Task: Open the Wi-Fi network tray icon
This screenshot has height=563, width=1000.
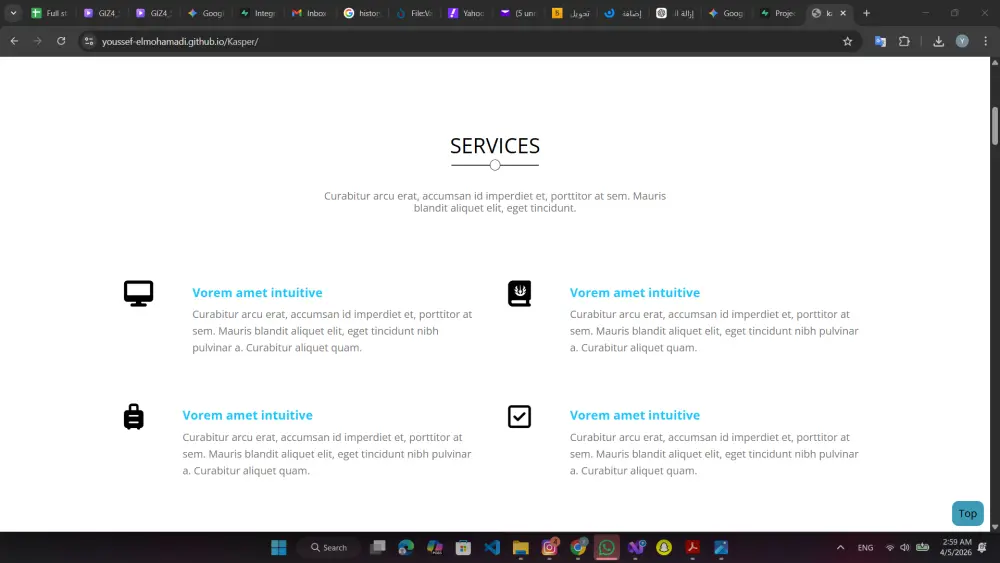Action: 890,548
